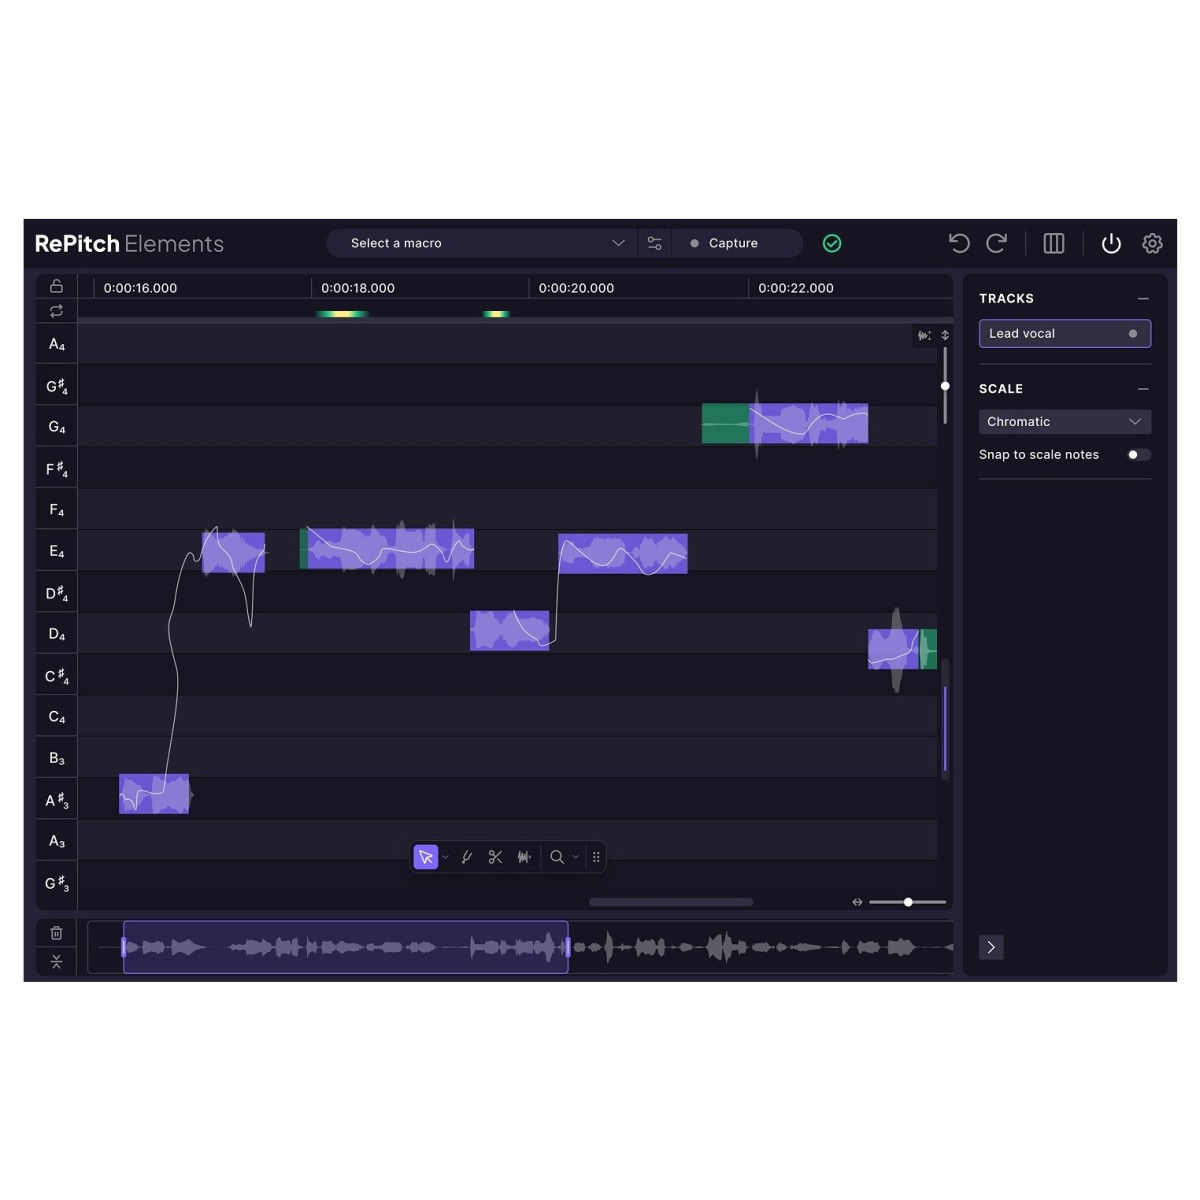The image size is (1200, 1200).
Task: Click the horizontal zoom slider handle
Action: [x=908, y=902]
